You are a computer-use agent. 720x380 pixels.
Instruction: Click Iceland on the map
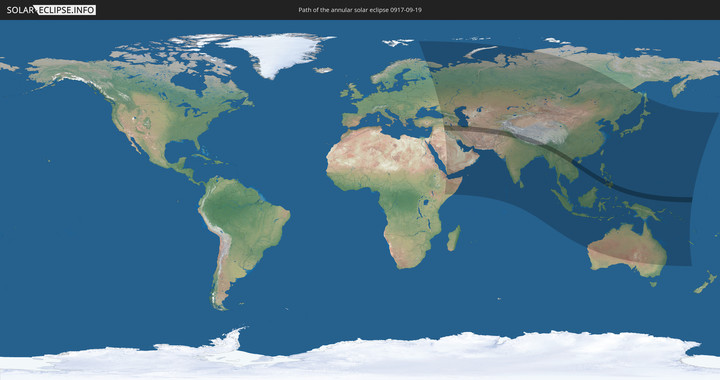point(323,70)
